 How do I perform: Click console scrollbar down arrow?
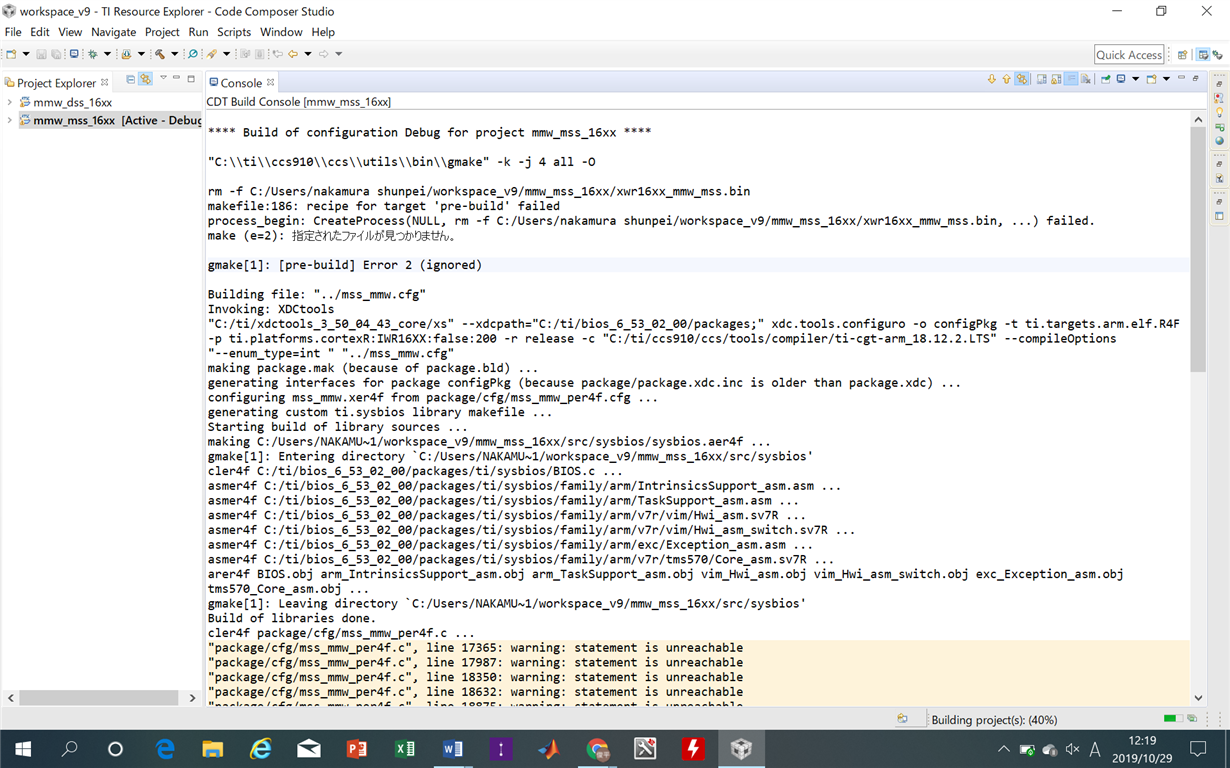point(1198,698)
